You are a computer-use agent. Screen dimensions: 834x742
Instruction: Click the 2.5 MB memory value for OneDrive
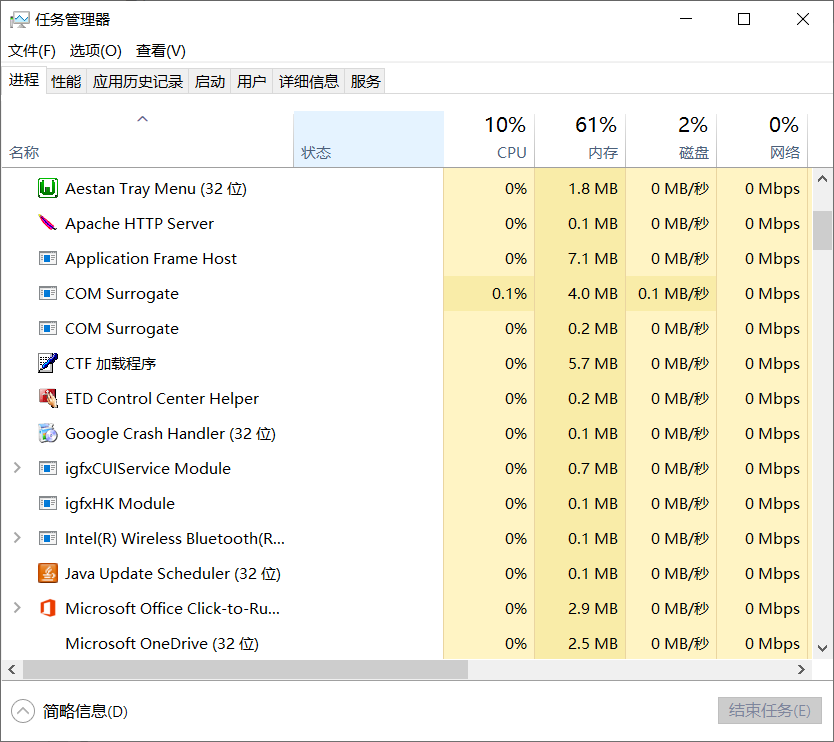[x=593, y=644]
